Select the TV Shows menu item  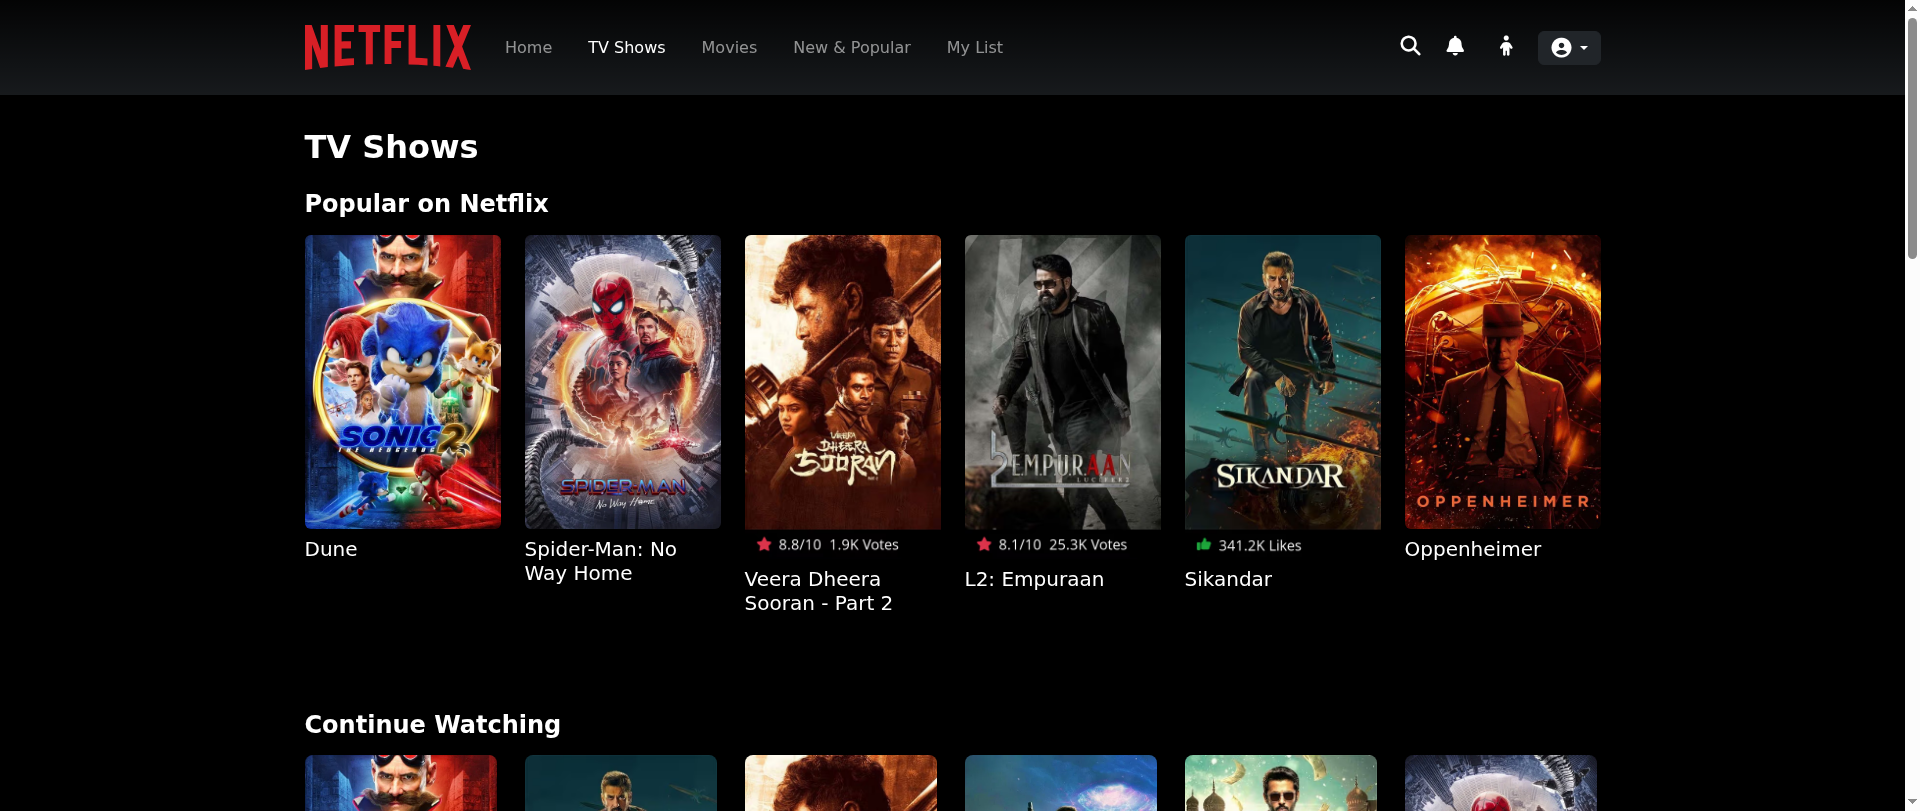626,47
